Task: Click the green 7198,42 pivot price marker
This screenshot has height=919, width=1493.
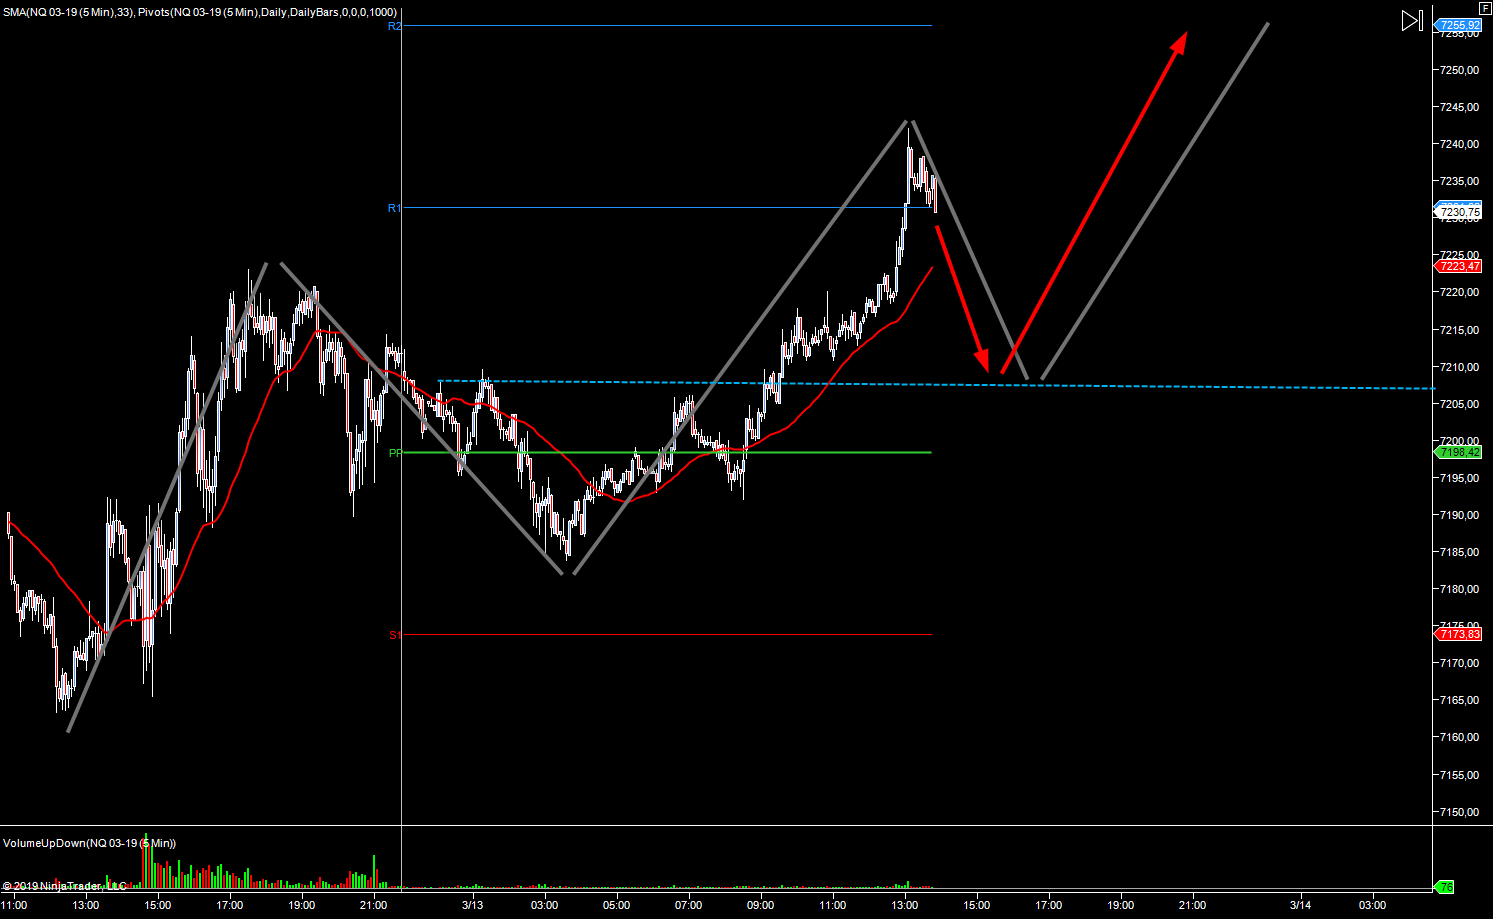Action: (x=1459, y=452)
